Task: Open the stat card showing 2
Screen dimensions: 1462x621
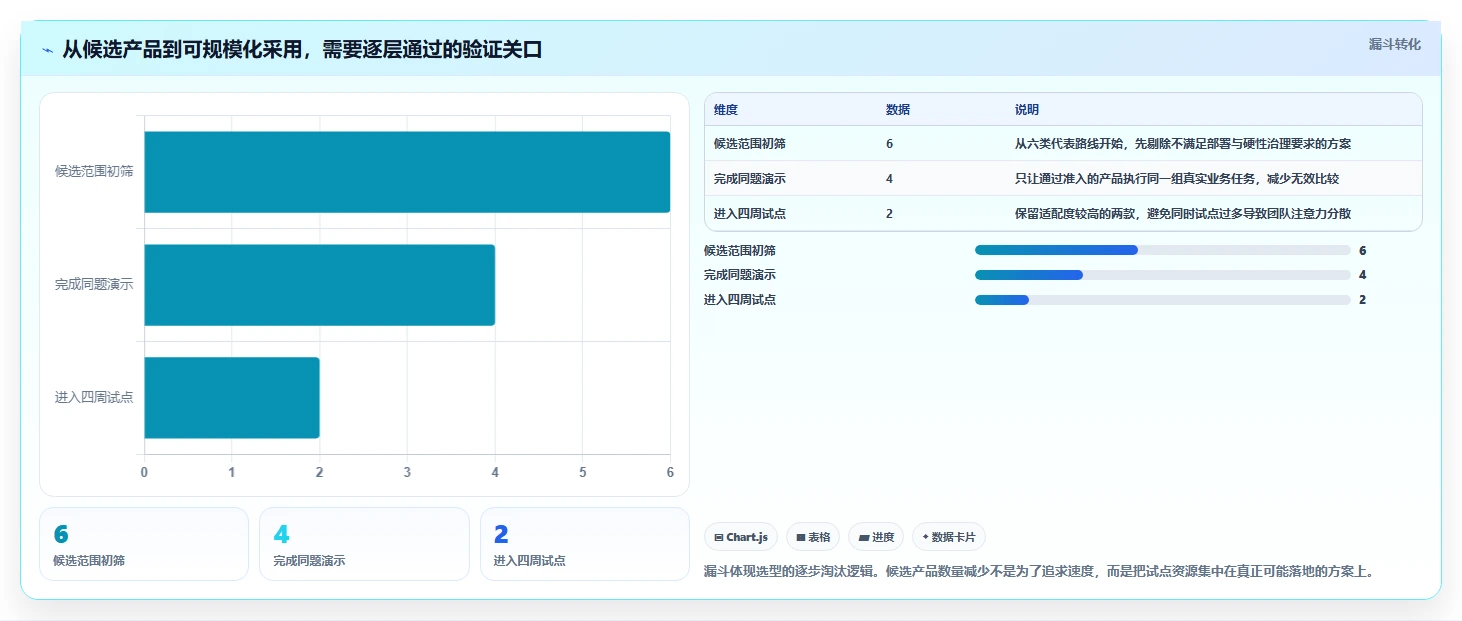Action: pyautogui.click(x=585, y=544)
